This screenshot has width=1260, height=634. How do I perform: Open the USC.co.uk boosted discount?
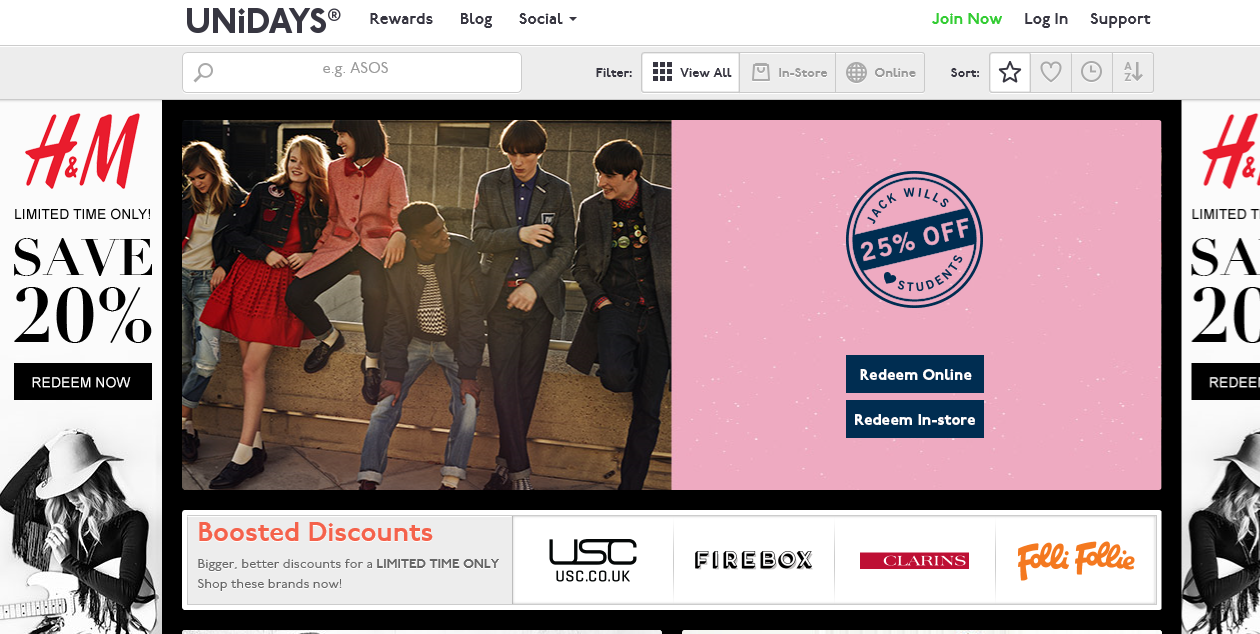pos(593,560)
